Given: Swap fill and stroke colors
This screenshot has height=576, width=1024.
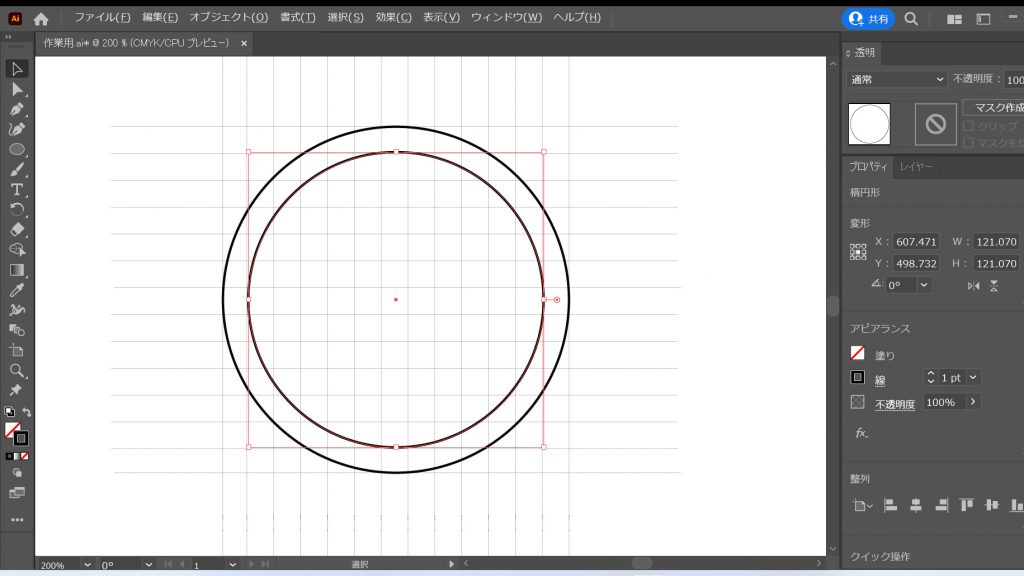Looking at the screenshot, I should click(x=27, y=412).
